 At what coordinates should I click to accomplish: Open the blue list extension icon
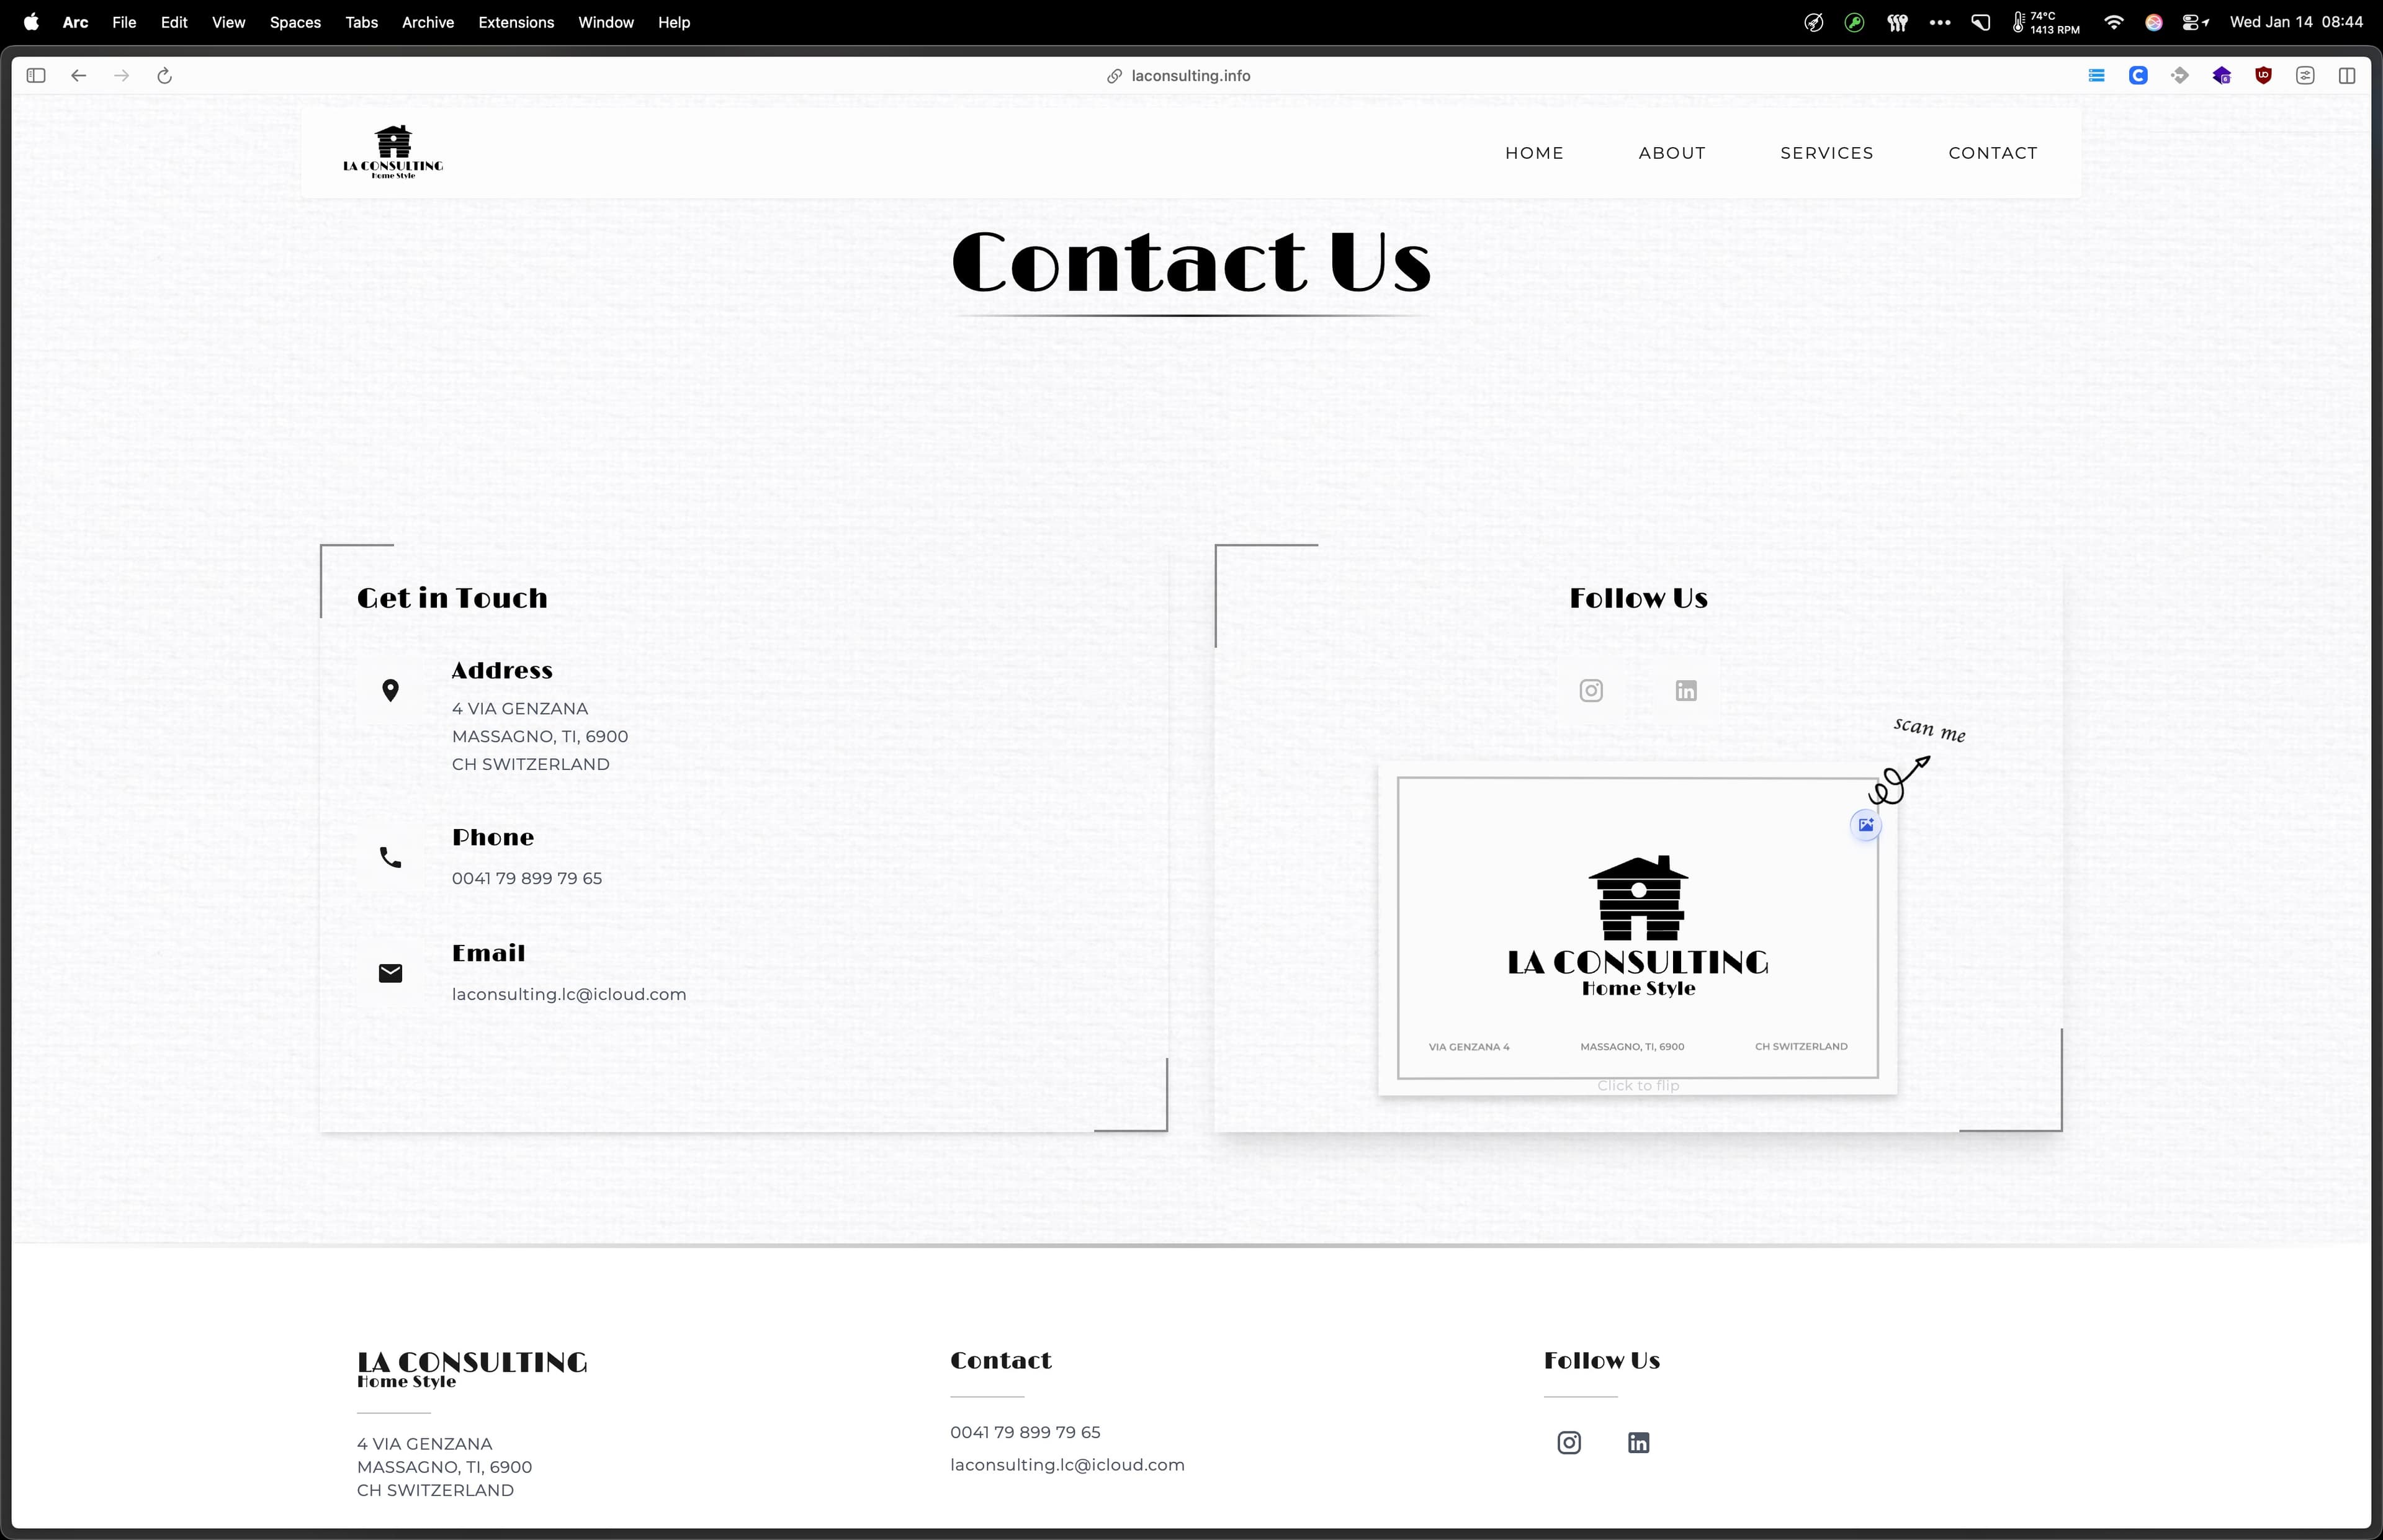coord(2097,76)
